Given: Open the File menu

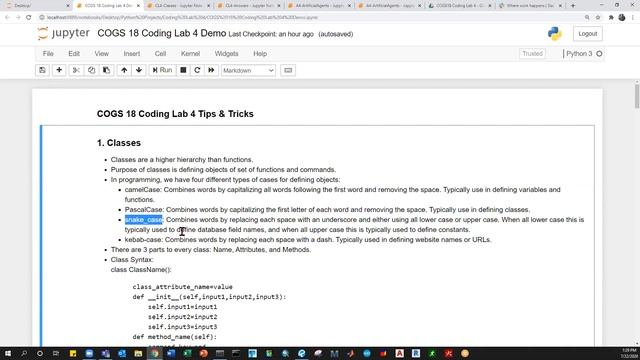Looking at the screenshot, I should coord(48,53).
